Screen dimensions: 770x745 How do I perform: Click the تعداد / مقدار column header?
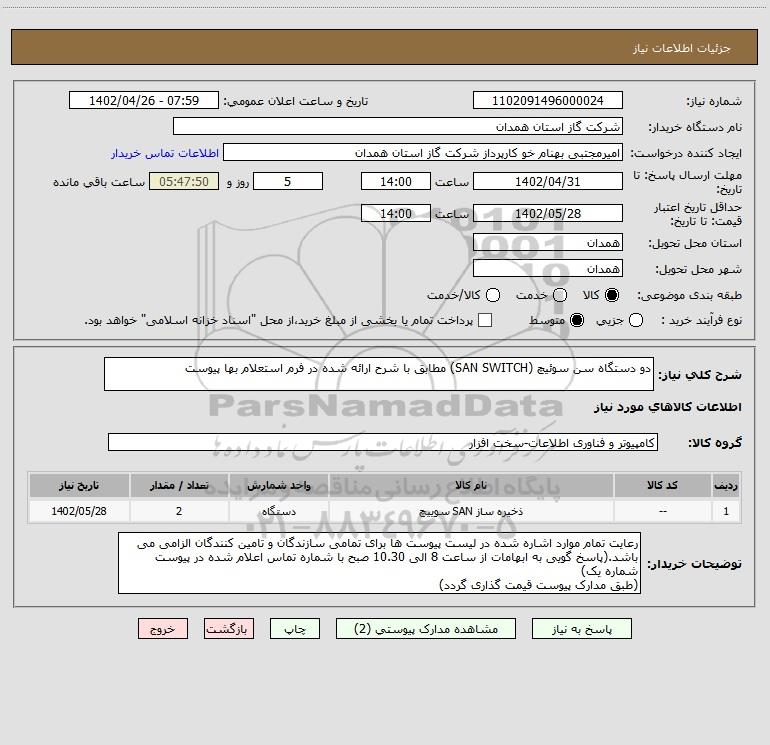tap(179, 485)
